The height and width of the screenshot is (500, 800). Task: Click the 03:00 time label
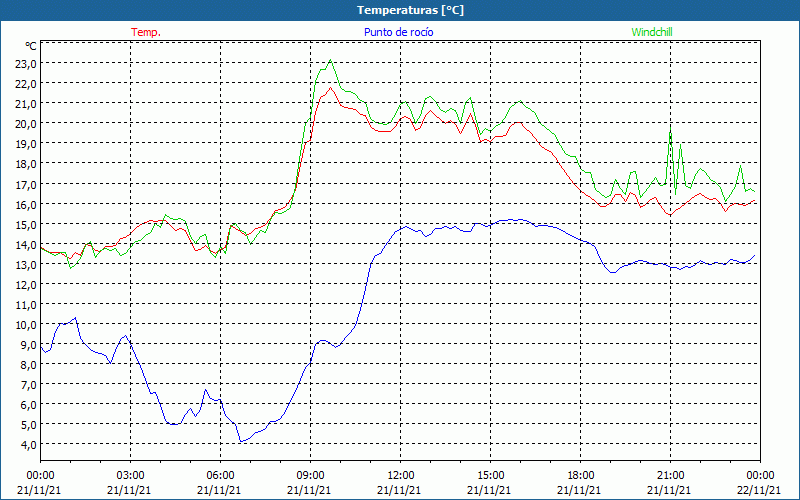130,476
